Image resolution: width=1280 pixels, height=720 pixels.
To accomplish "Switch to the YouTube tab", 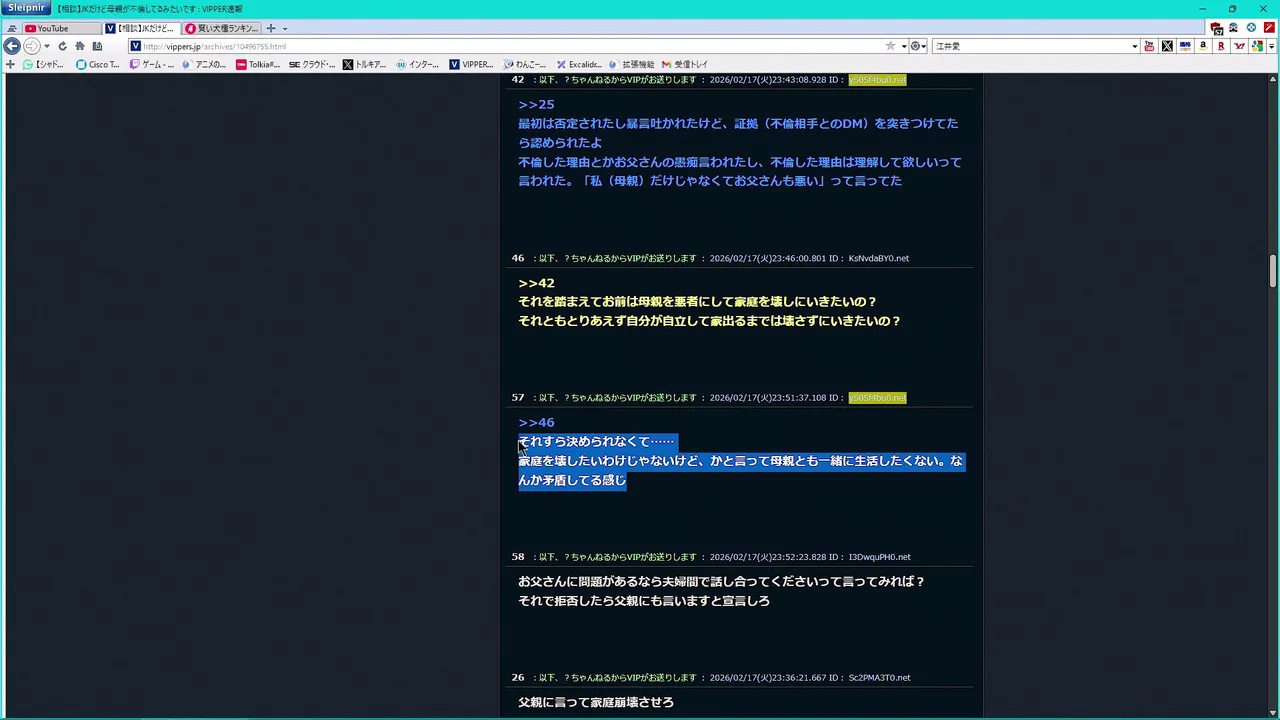I will point(61,29).
